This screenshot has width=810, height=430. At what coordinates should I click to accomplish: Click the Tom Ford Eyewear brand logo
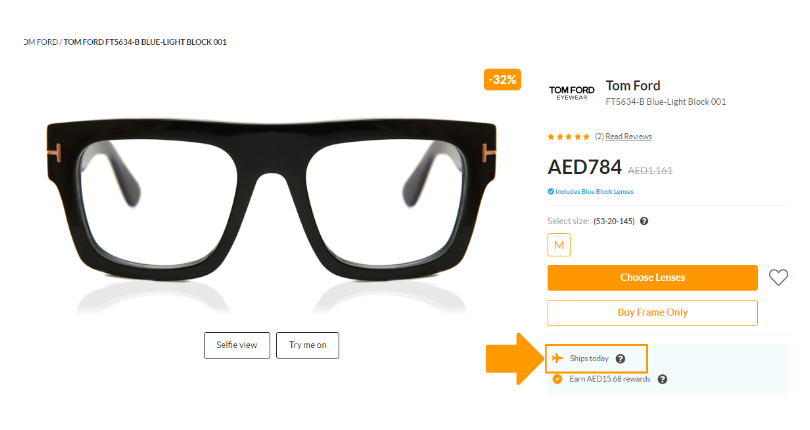click(571, 93)
